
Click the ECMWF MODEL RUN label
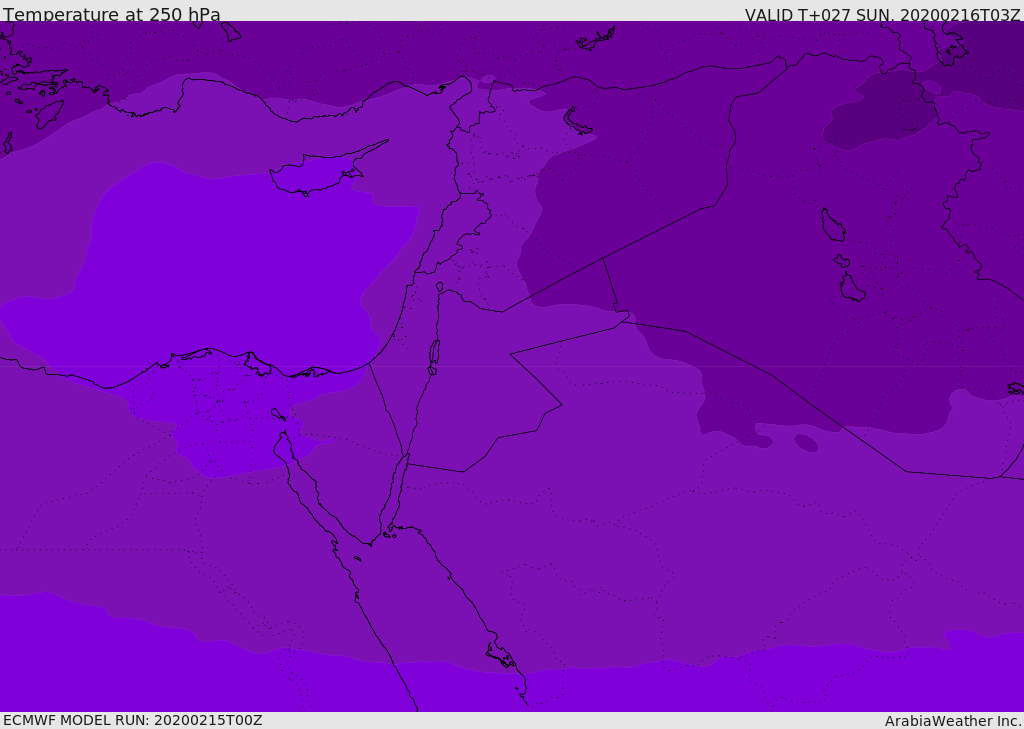pos(132,720)
